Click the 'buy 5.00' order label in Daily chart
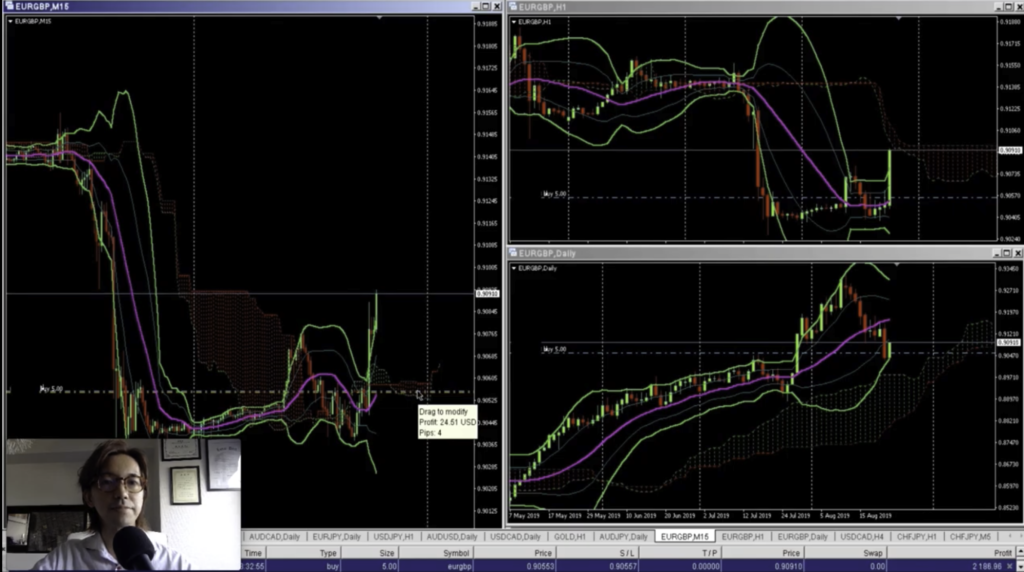The height and width of the screenshot is (572, 1024). click(x=554, y=349)
